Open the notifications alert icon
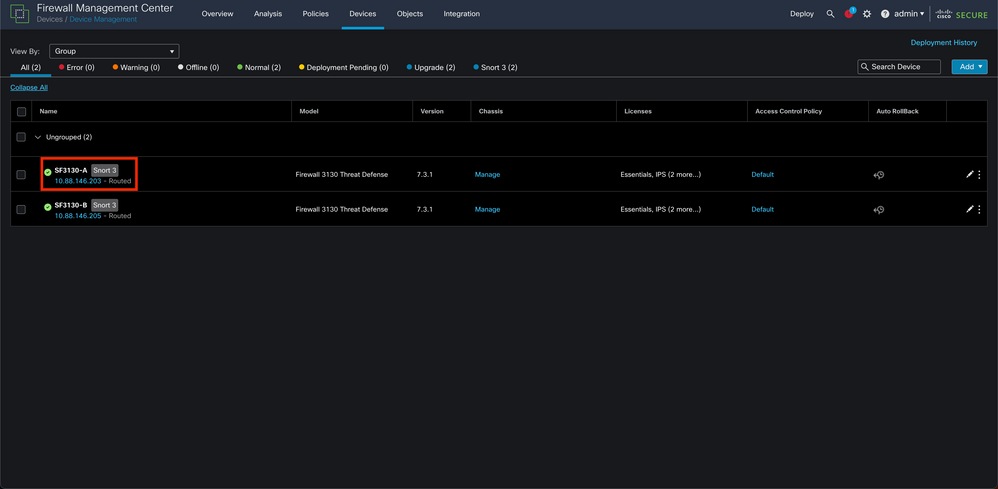 tap(849, 14)
